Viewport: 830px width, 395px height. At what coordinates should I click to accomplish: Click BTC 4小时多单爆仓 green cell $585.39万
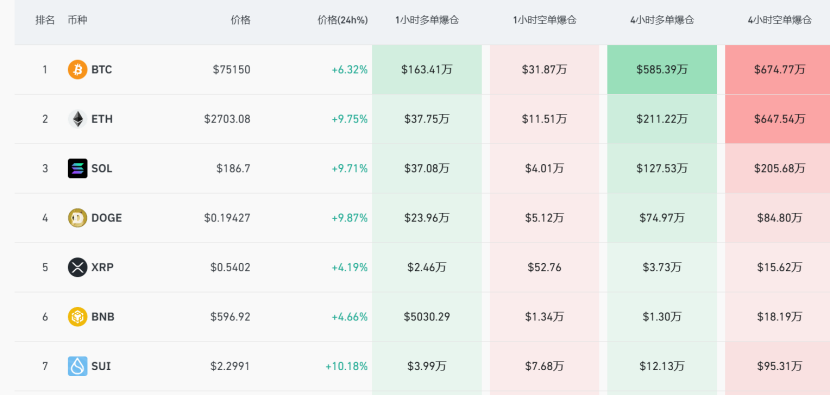pos(662,69)
